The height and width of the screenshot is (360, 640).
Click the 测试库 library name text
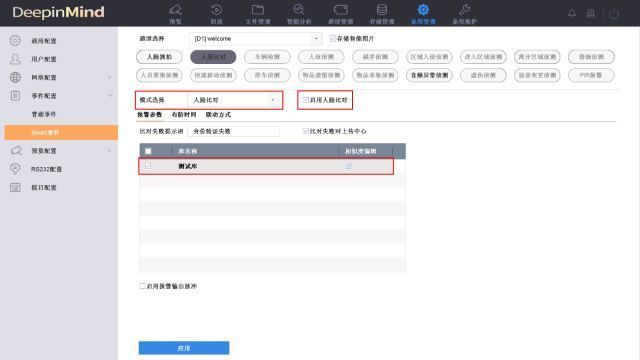tap(188, 166)
